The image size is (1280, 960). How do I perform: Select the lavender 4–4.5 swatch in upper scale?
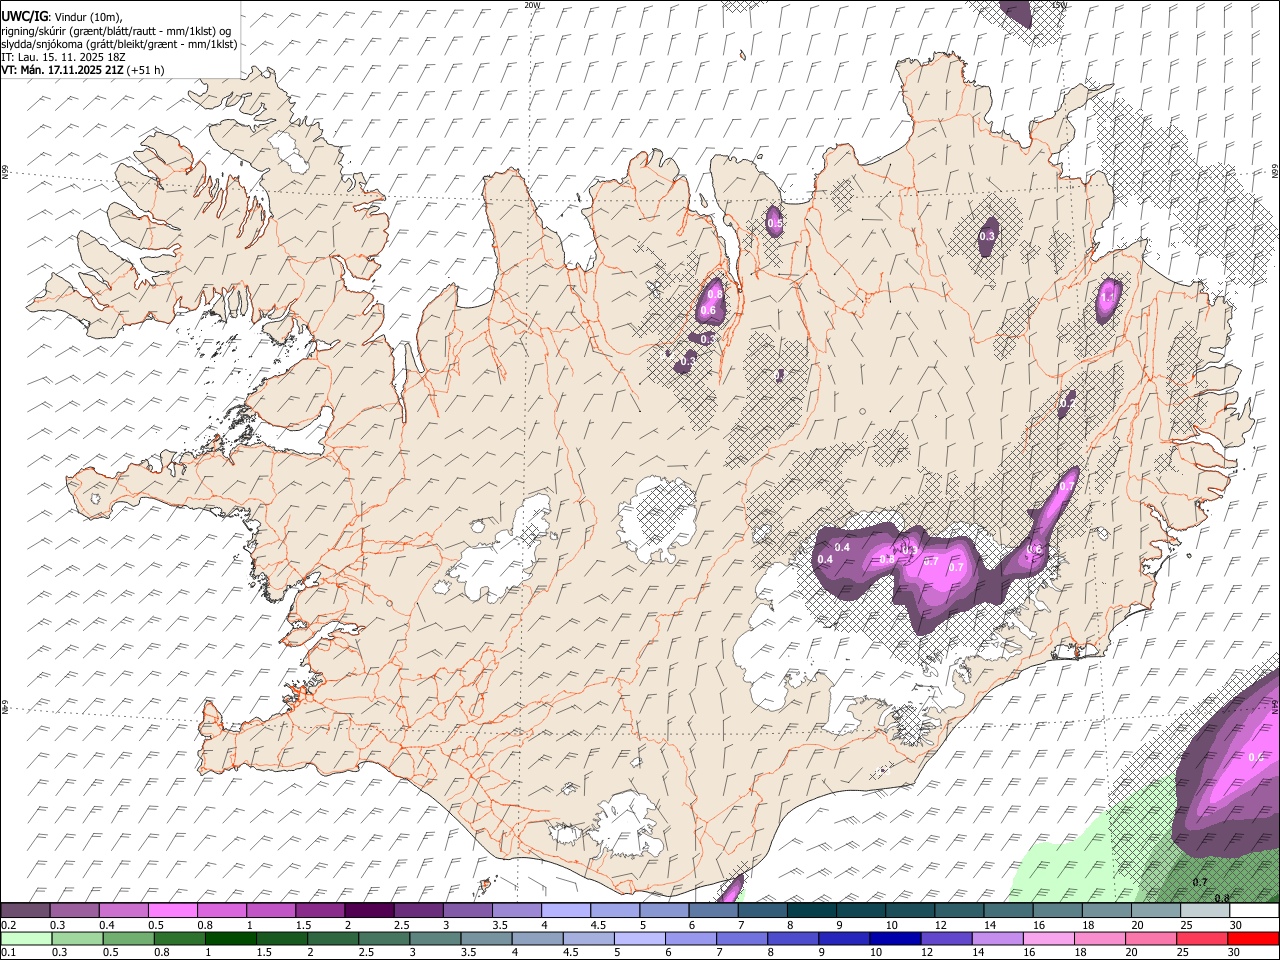(x=566, y=911)
